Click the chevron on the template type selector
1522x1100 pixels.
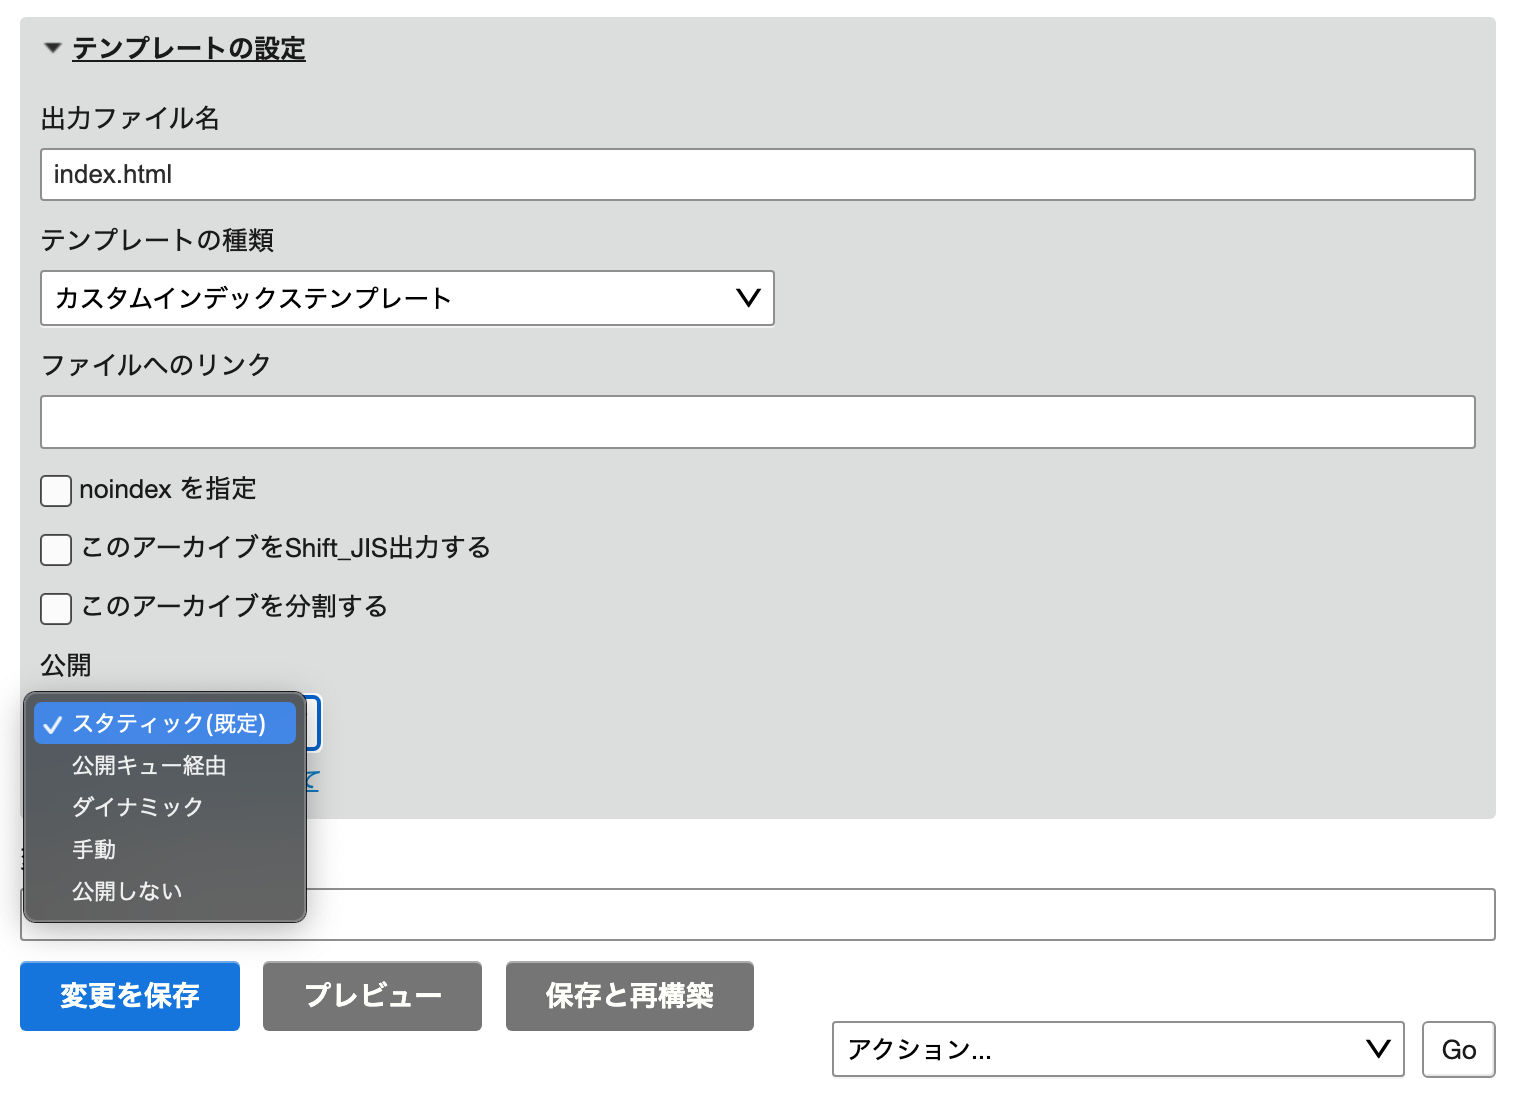point(746,298)
